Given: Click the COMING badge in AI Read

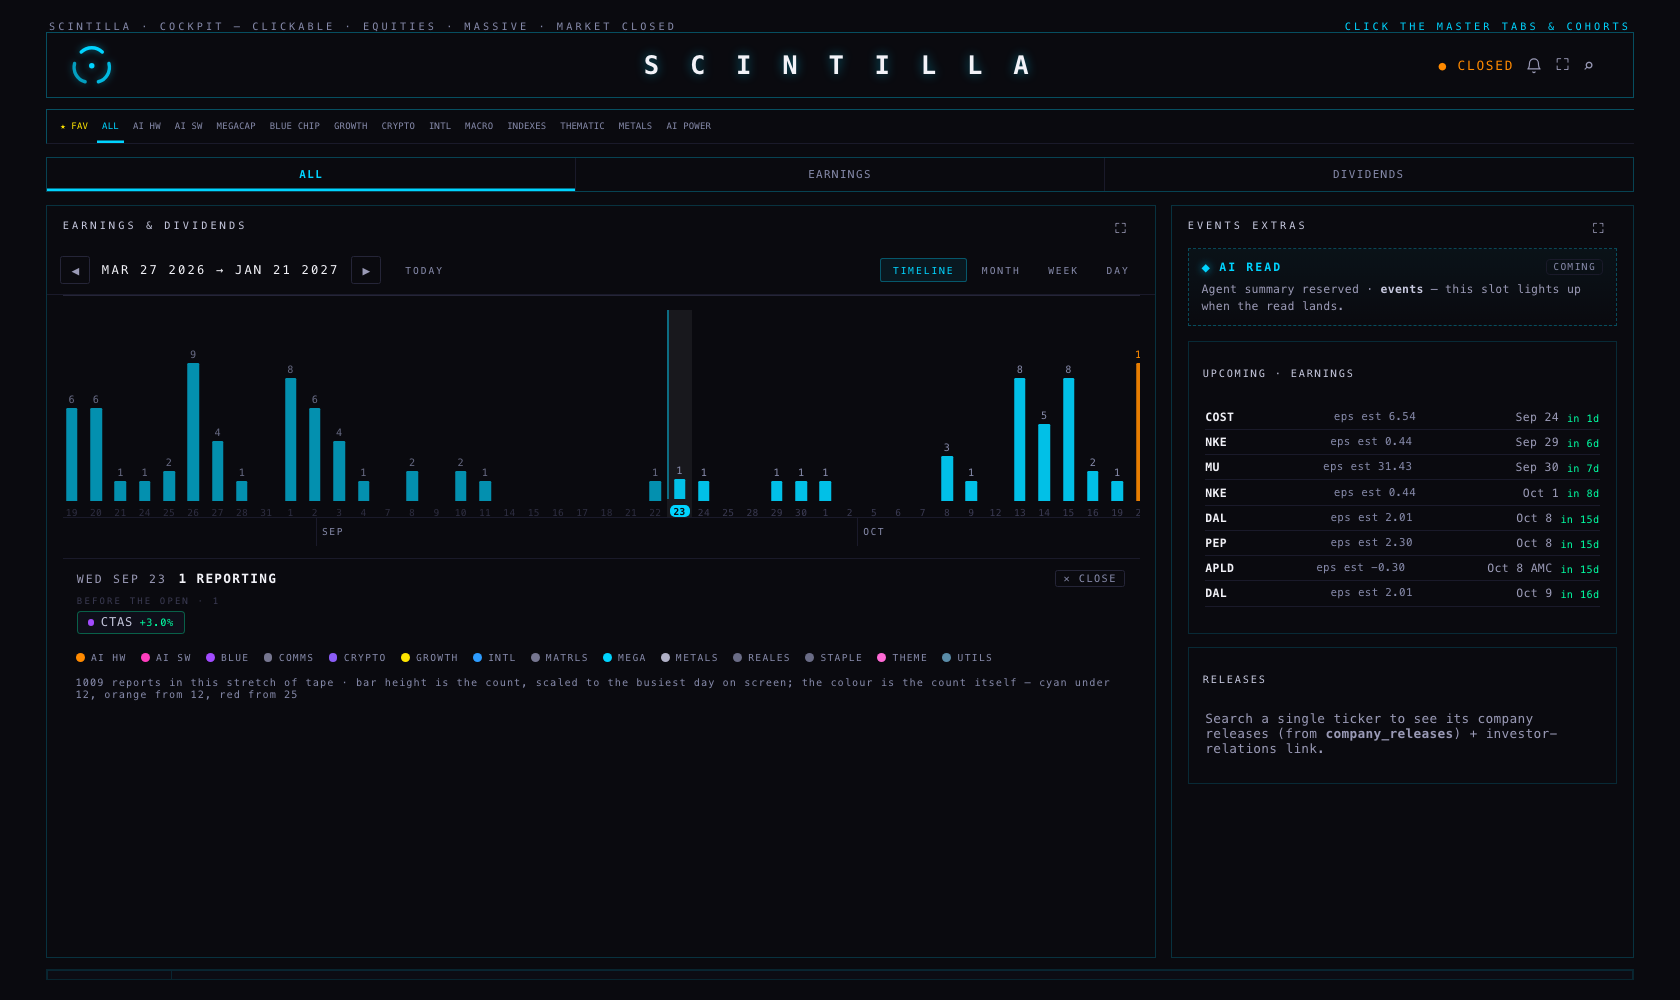Looking at the screenshot, I should pyautogui.click(x=1574, y=267).
